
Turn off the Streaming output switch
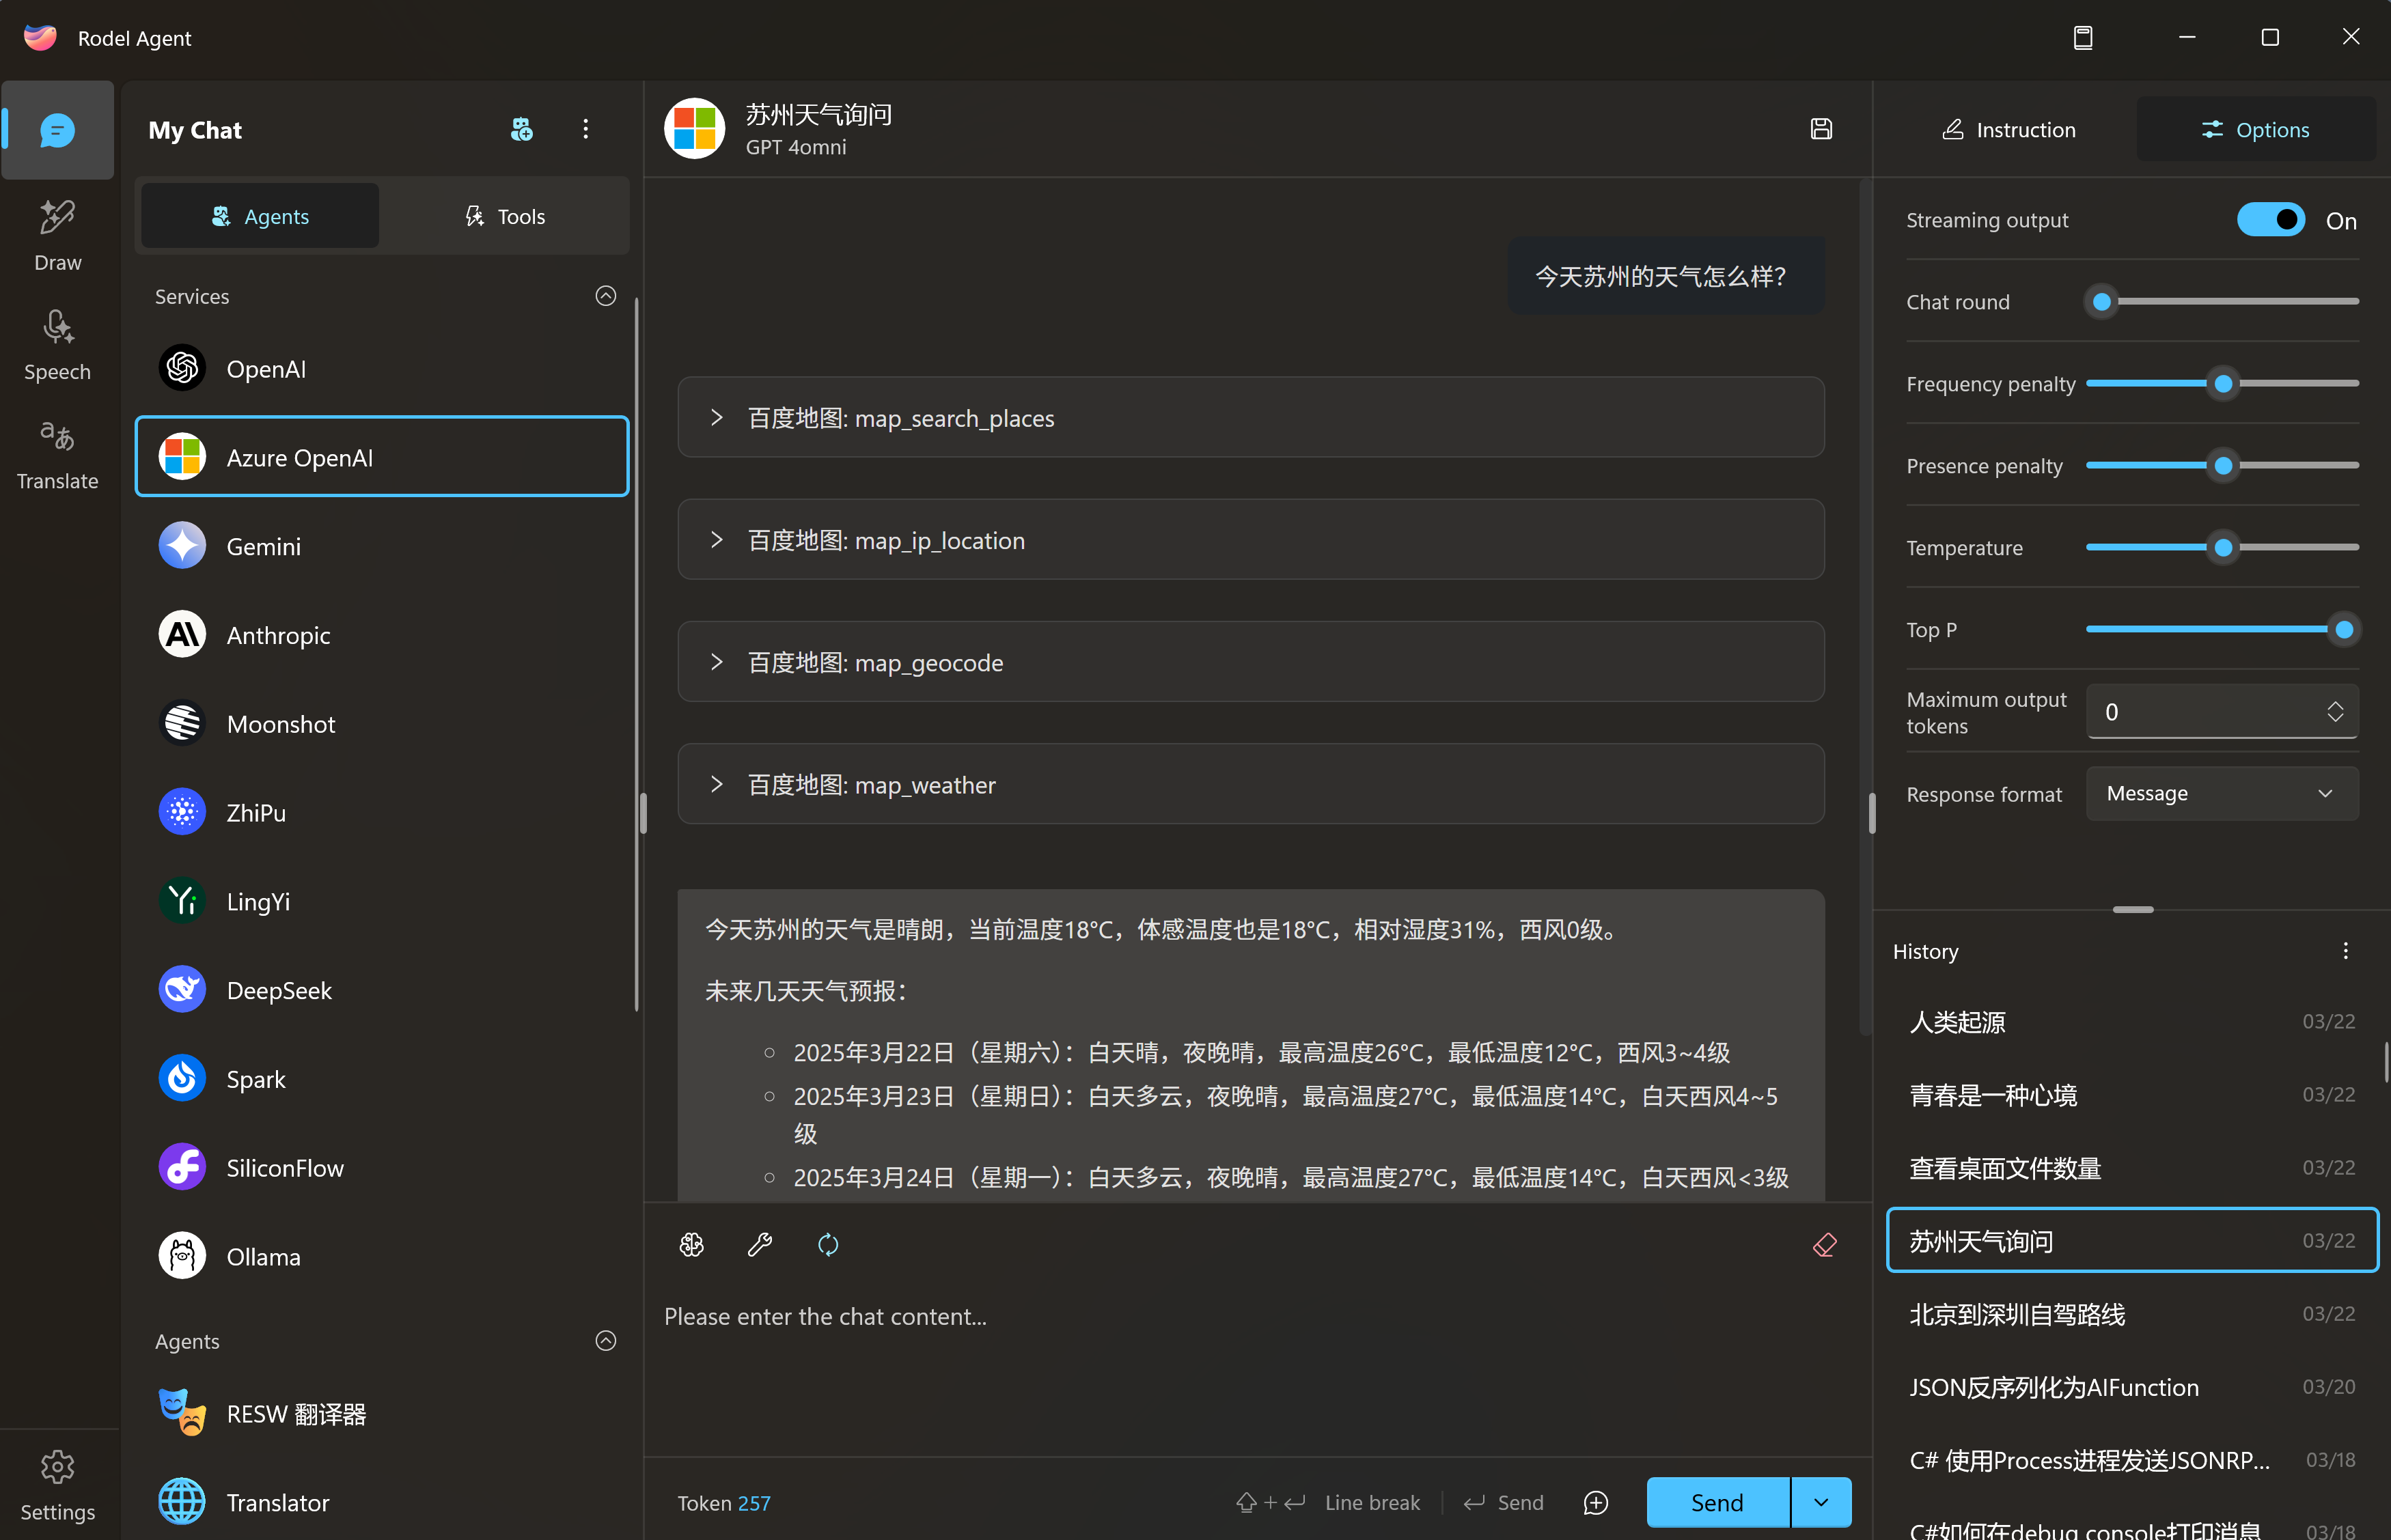point(2270,220)
